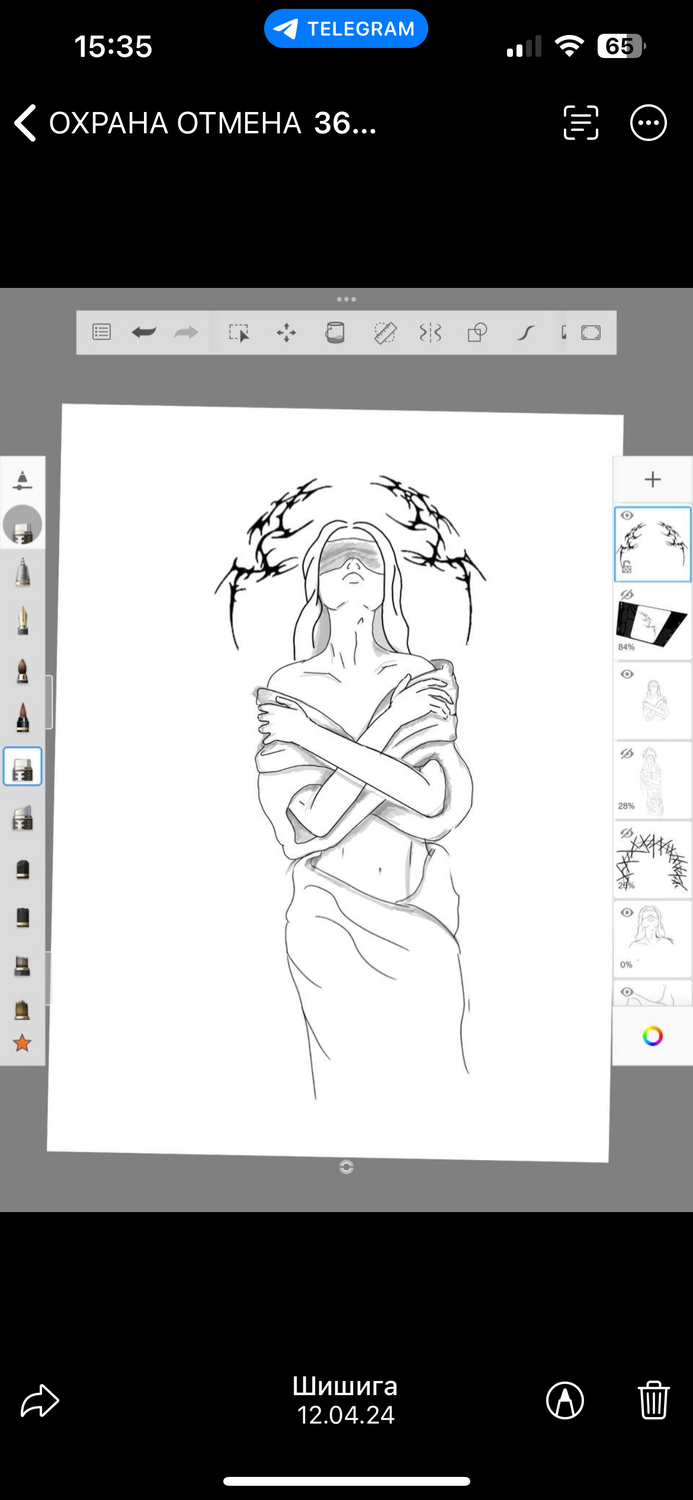Show the hidden 84% layer
Image resolution: width=693 pixels, height=1500 pixels.
click(x=627, y=594)
